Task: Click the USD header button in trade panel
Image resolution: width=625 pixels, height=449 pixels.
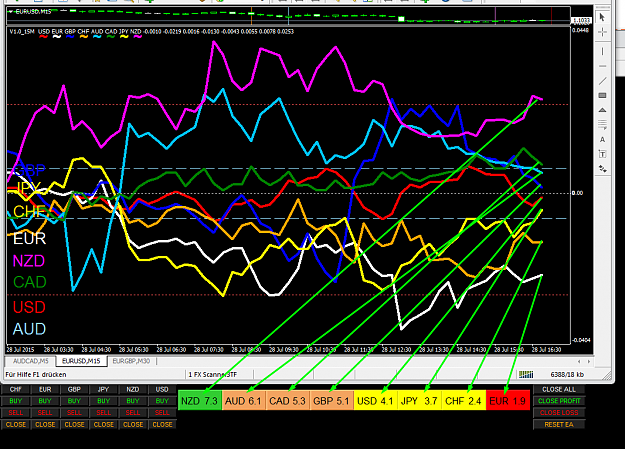Action: point(162,389)
